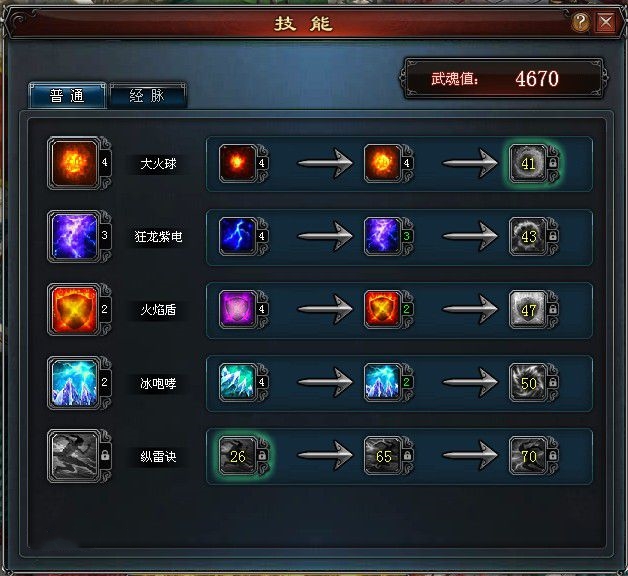Select the purple shield first-tier skill icon

pyautogui.click(x=238, y=310)
